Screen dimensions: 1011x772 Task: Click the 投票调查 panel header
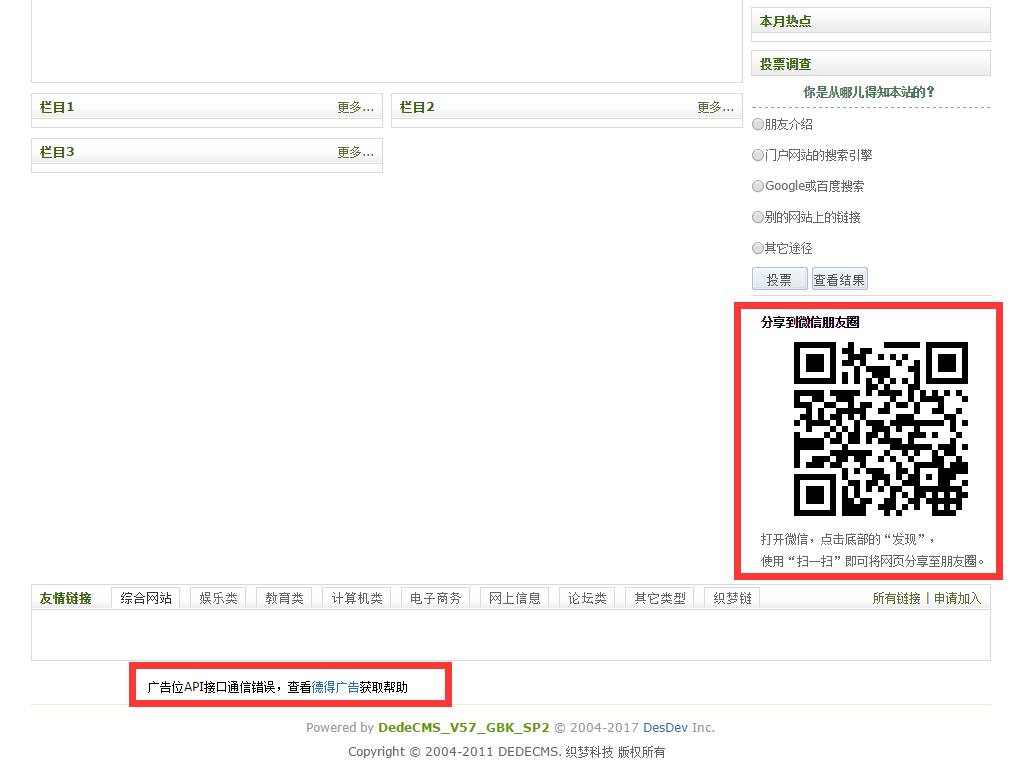870,64
